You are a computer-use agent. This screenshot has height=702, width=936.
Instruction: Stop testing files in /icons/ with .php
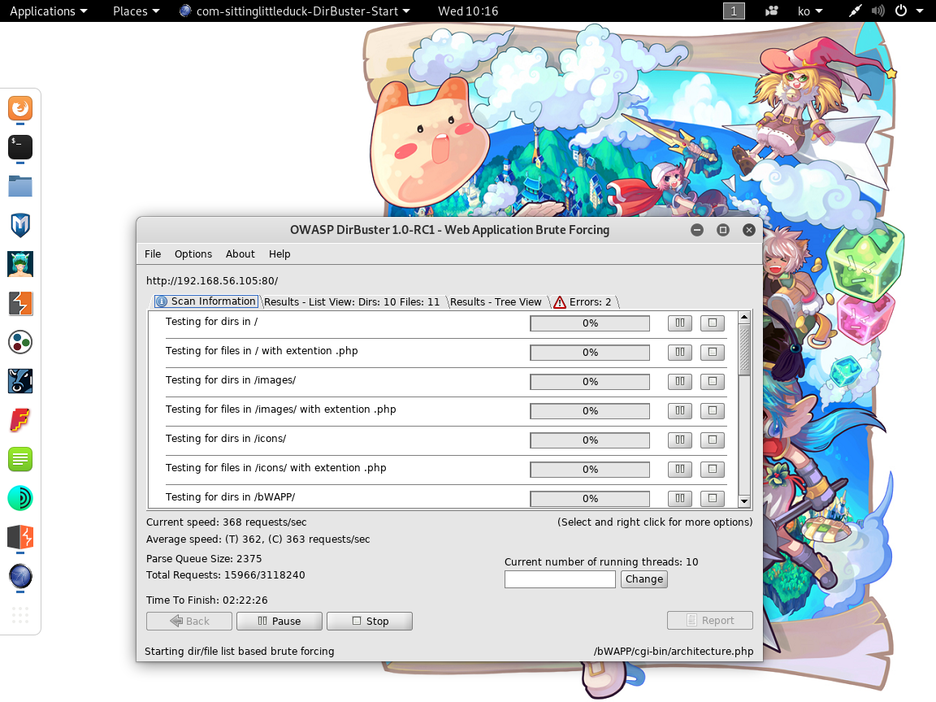[x=712, y=469]
